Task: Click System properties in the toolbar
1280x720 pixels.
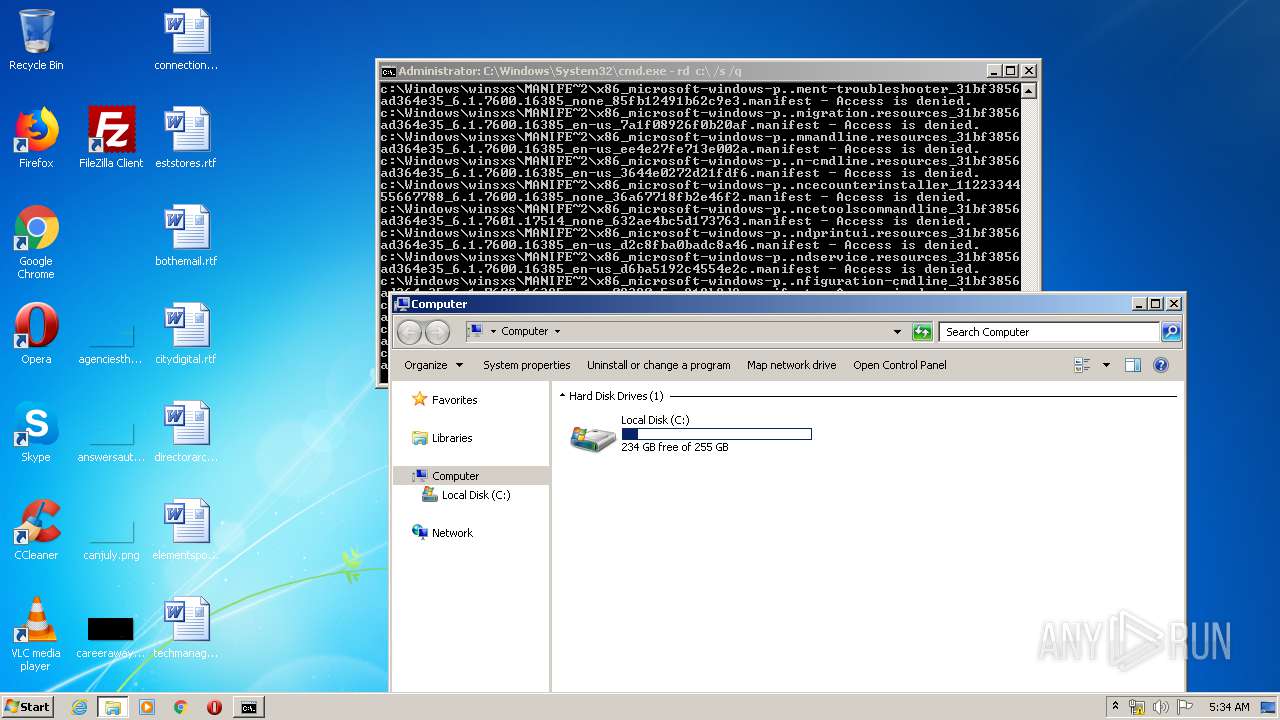Action: (x=527, y=365)
